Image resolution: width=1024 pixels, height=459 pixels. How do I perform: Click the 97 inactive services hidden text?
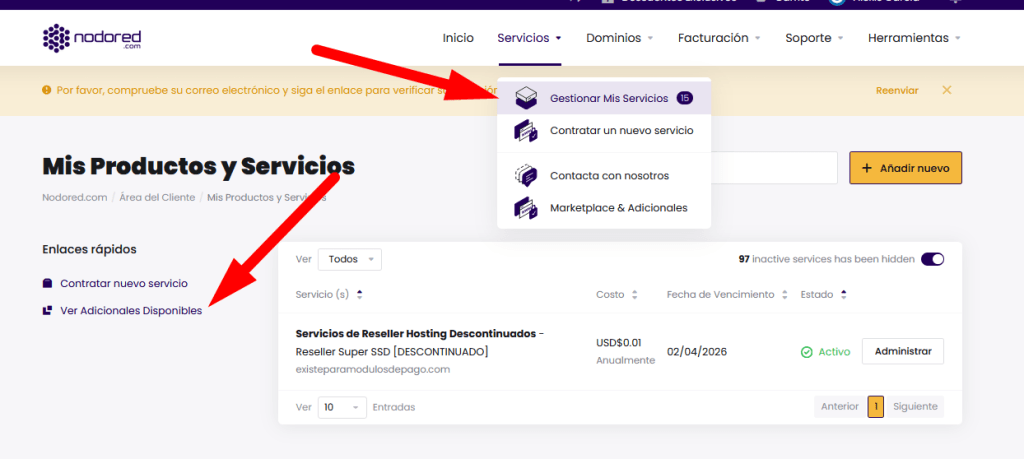tap(827, 259)
